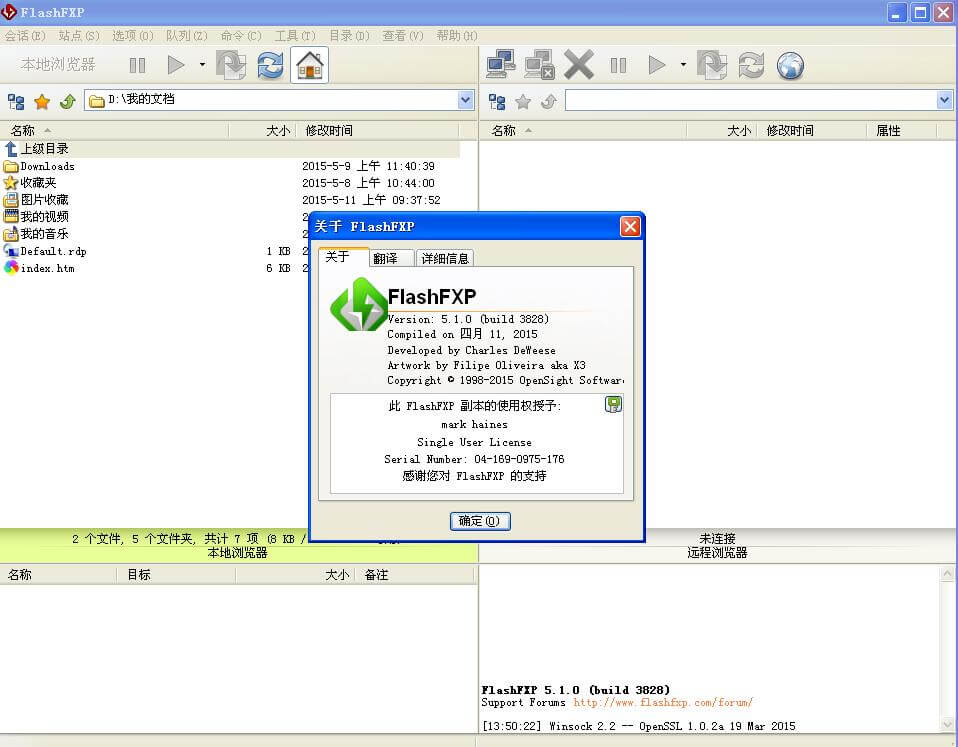Sort remote list by 名称 column
The image size is (958, 747).
583,131
